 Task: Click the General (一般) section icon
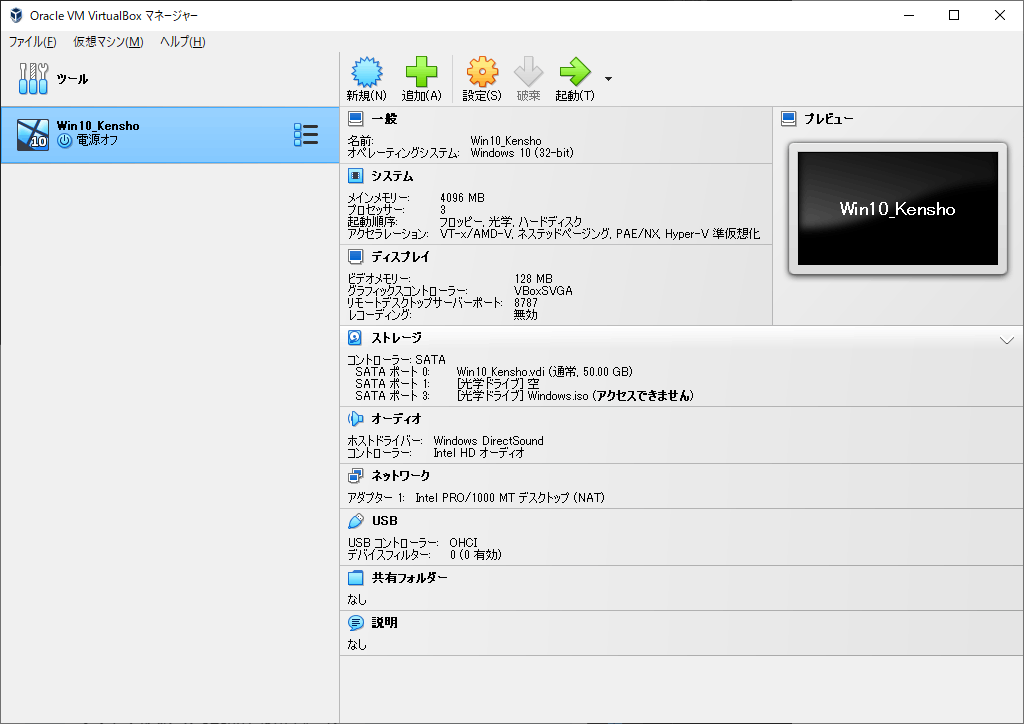(x=355, y=119)
